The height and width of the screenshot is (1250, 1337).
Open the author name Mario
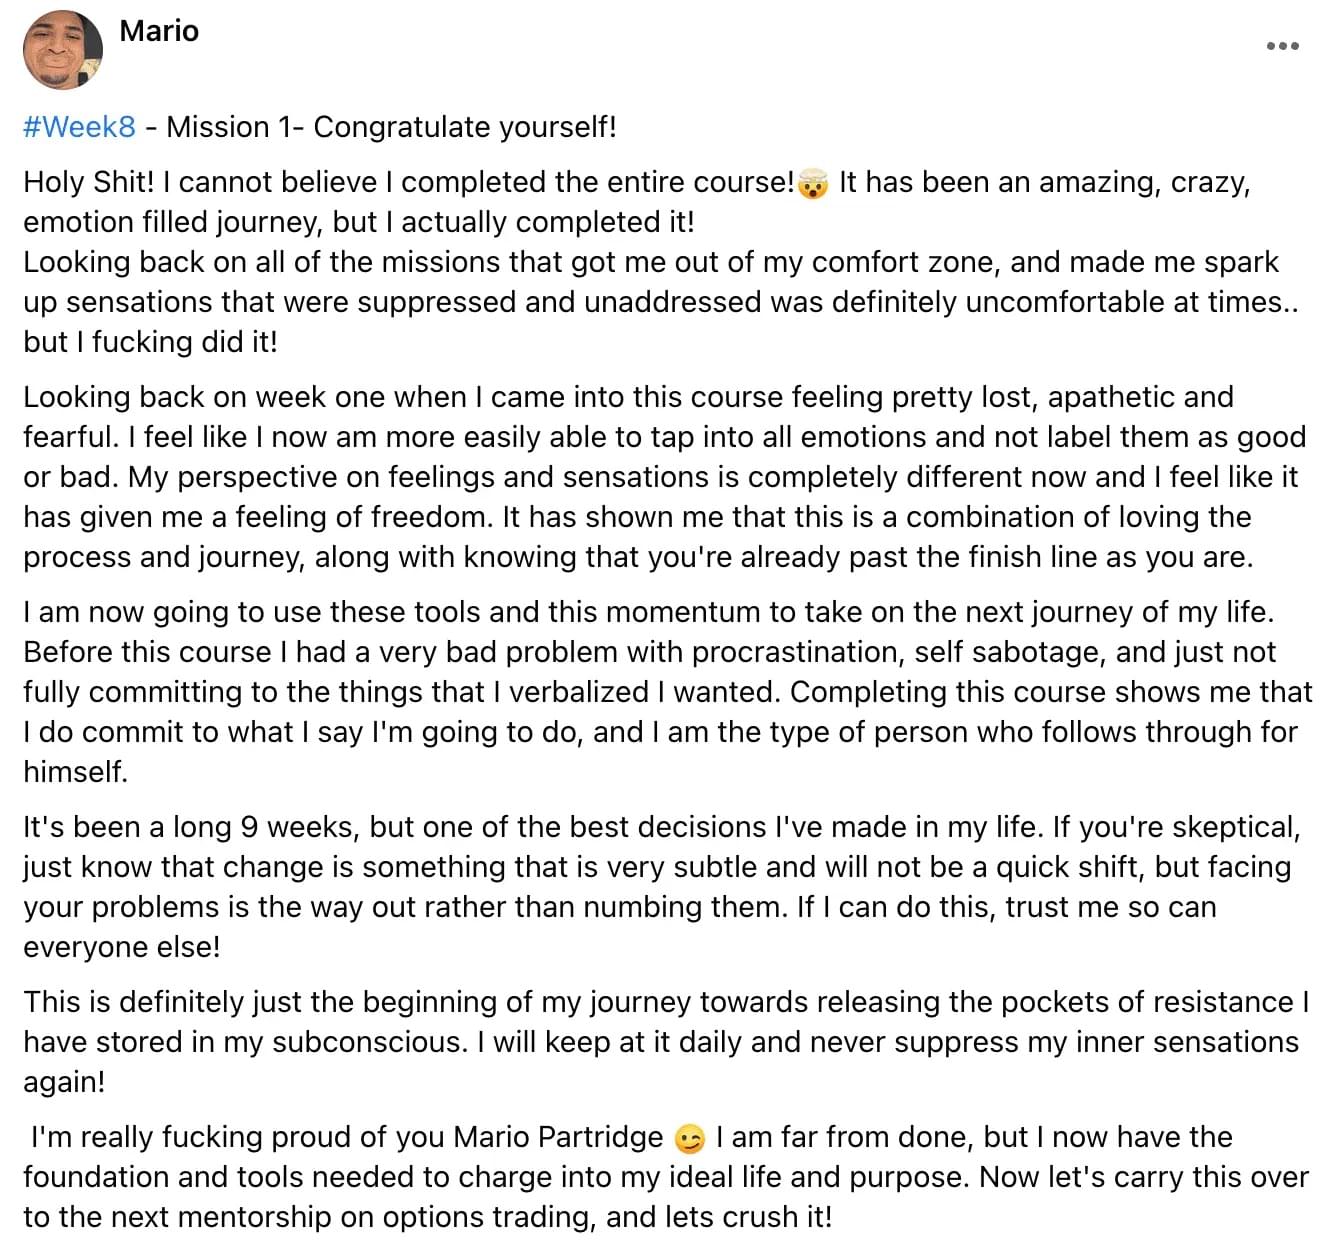point(159,31)
